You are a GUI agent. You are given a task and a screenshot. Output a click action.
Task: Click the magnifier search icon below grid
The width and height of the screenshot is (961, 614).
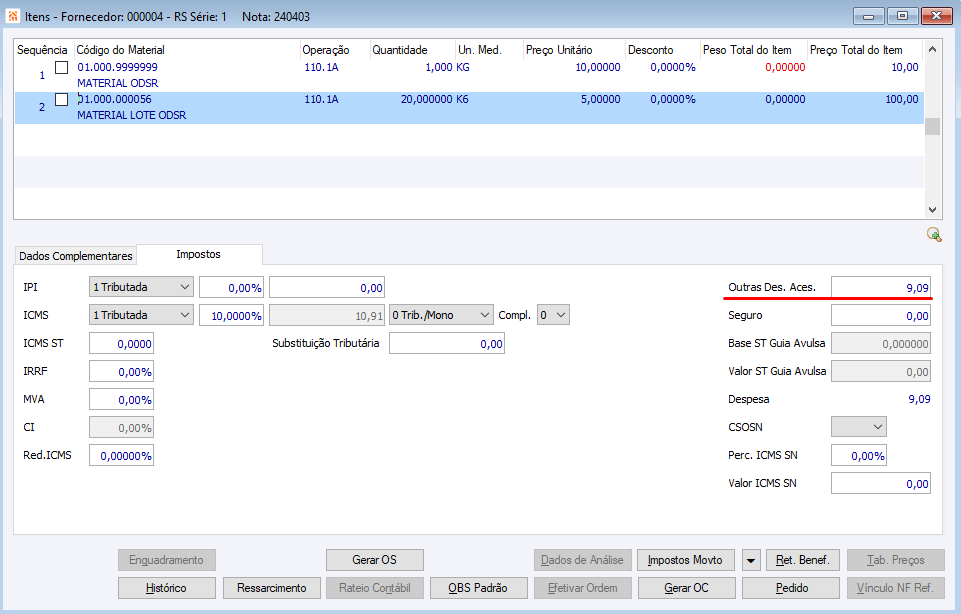[934, 235]
